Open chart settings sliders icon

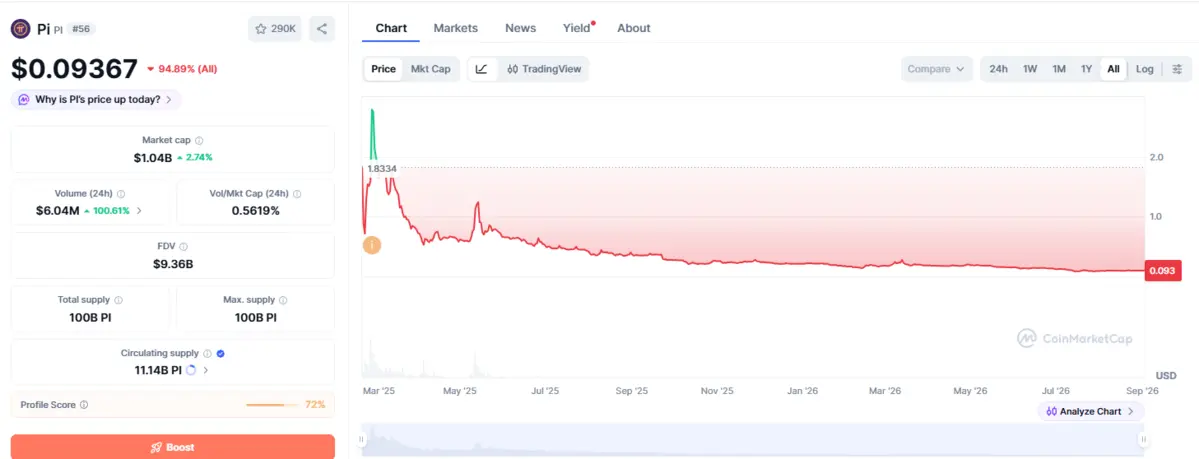1177,69
